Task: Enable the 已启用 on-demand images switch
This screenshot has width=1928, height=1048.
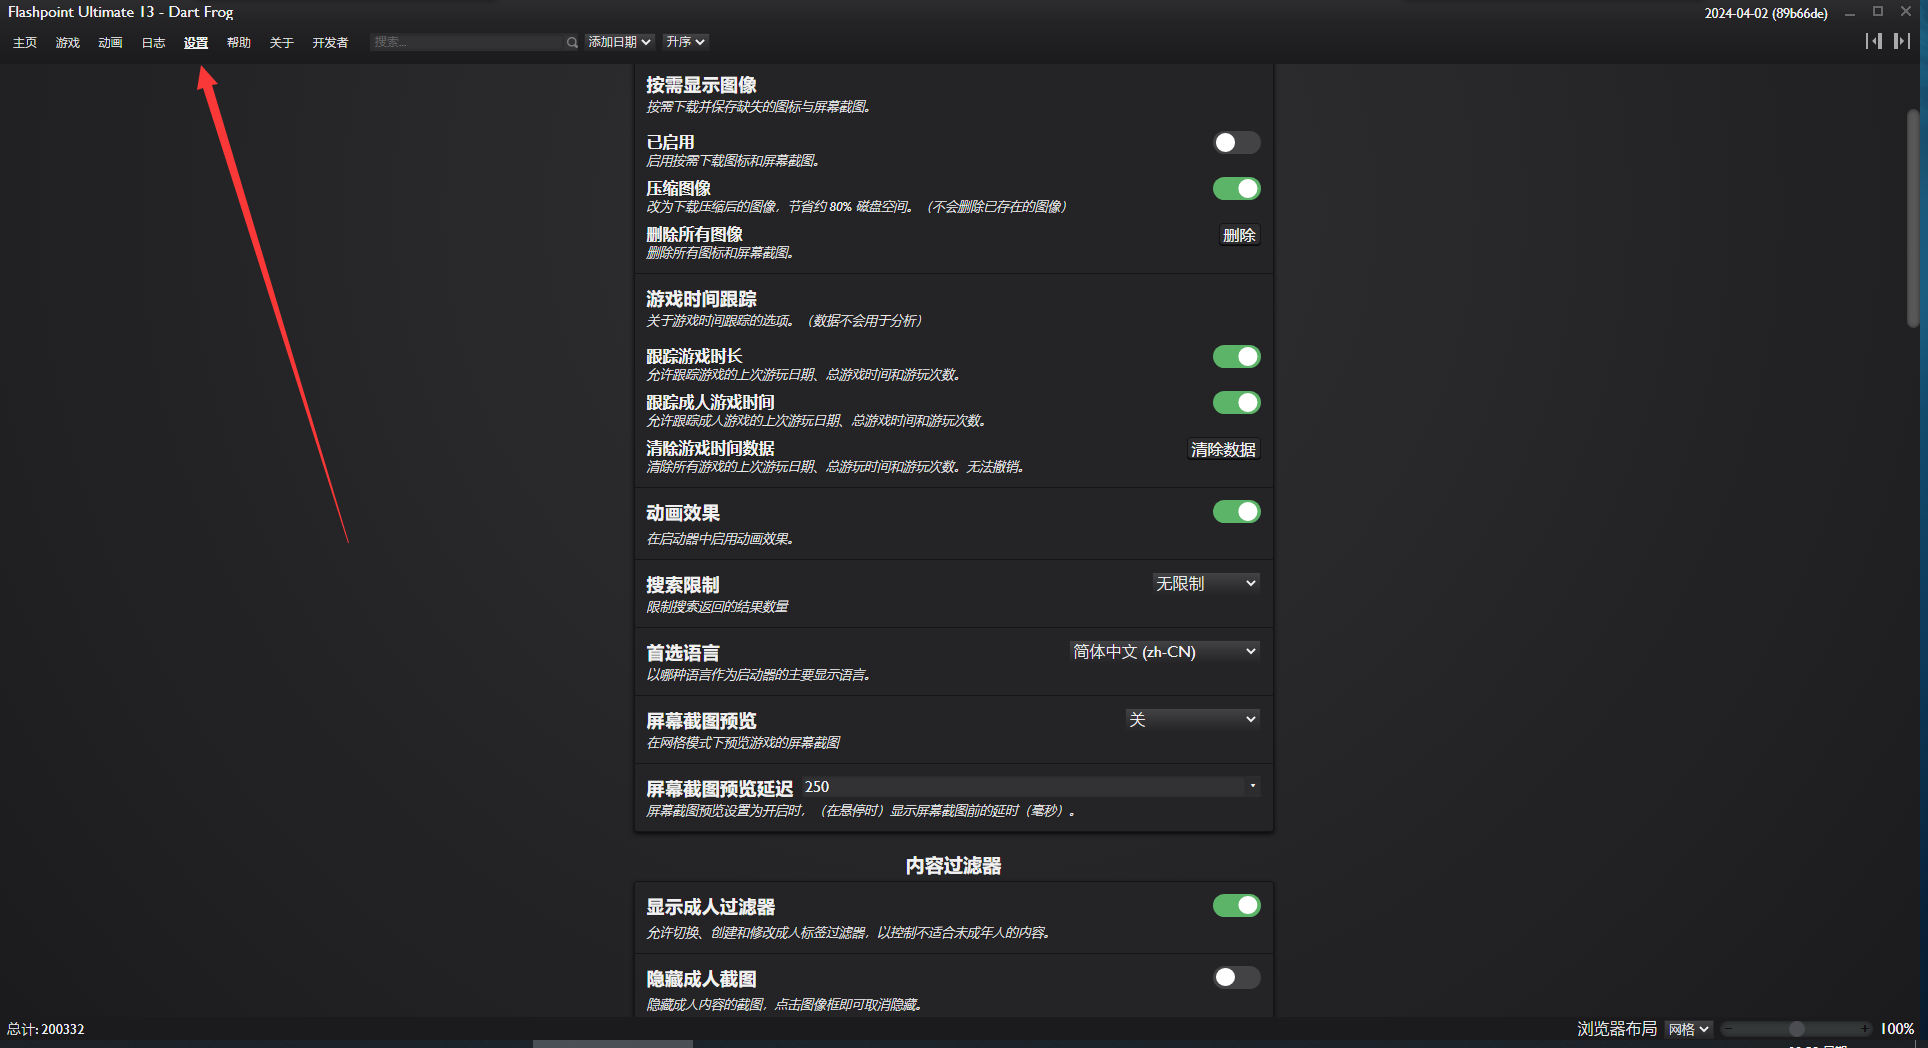Action: click(x=1237, y=143)
